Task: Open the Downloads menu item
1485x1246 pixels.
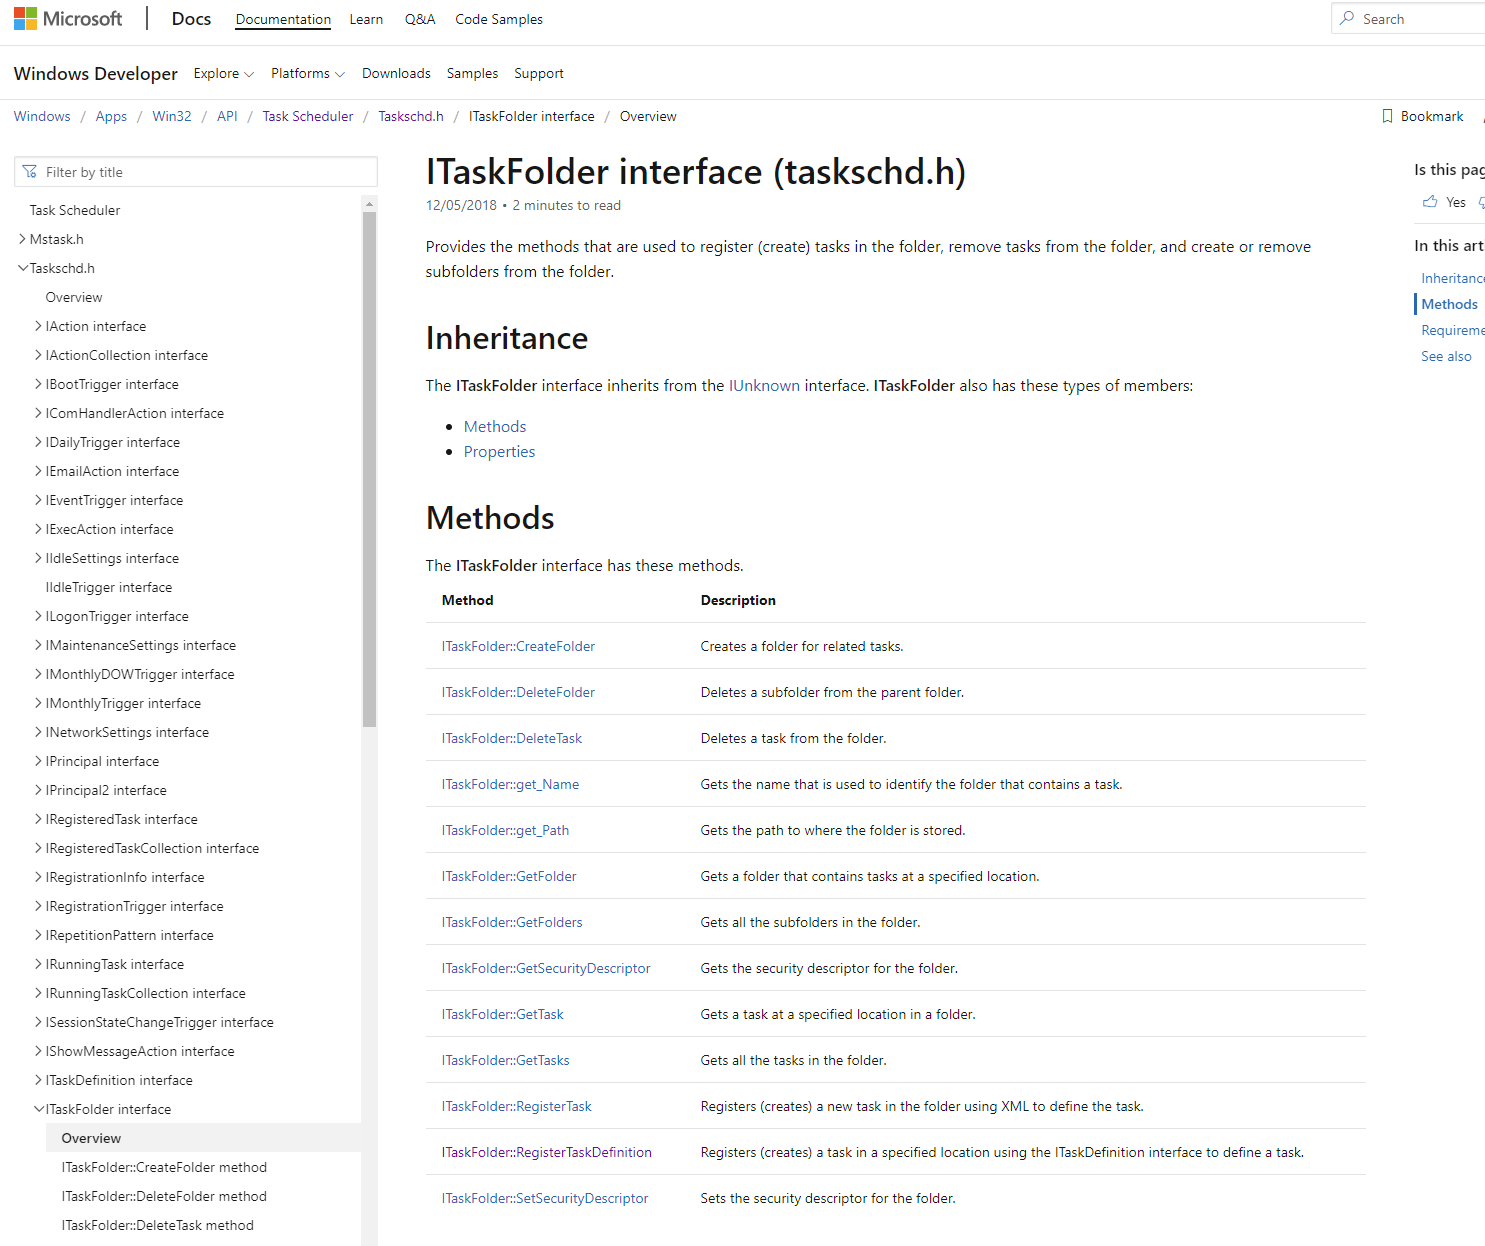Action: point(396,73)
